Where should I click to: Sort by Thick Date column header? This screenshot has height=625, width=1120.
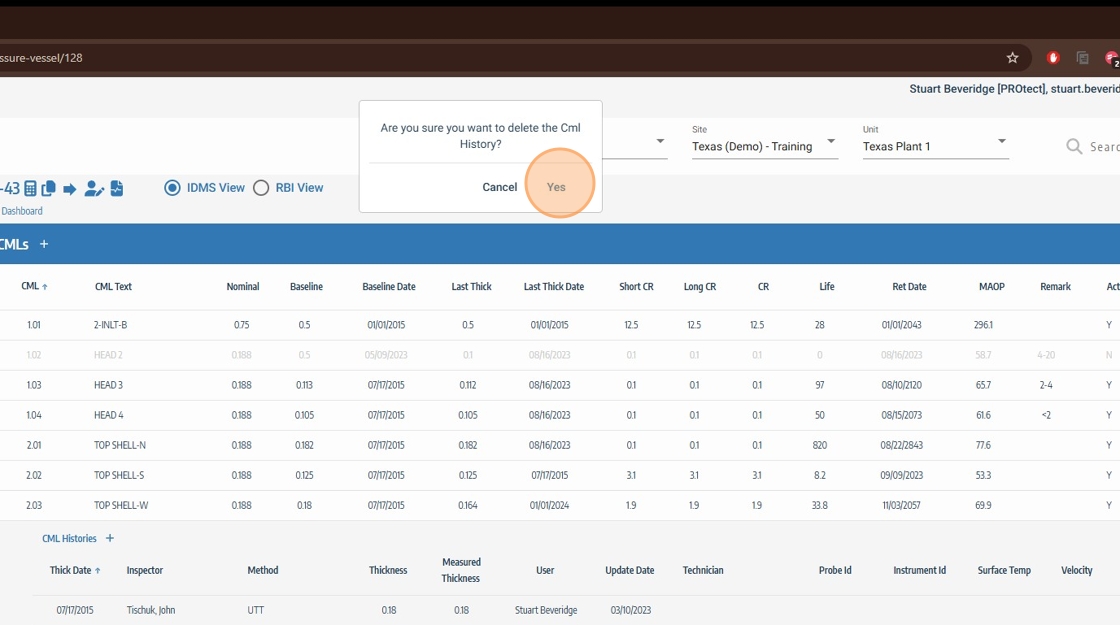pos(70,570)
